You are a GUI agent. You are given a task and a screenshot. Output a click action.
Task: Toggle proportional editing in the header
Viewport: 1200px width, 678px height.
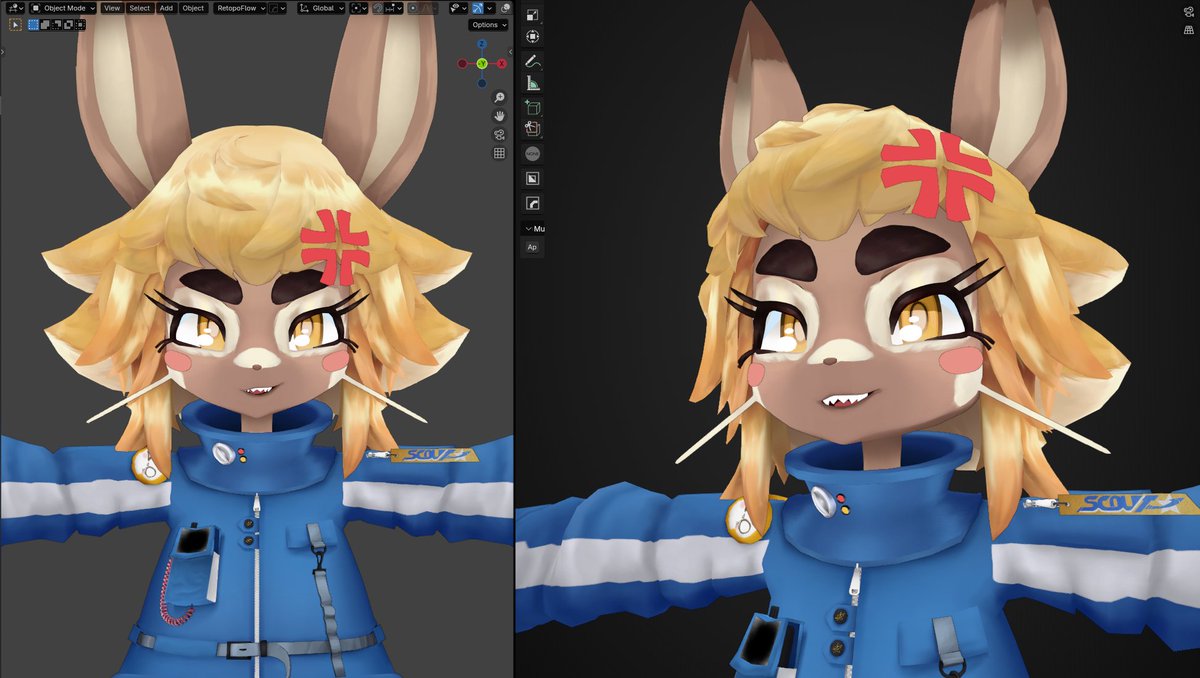click(411, 8)
